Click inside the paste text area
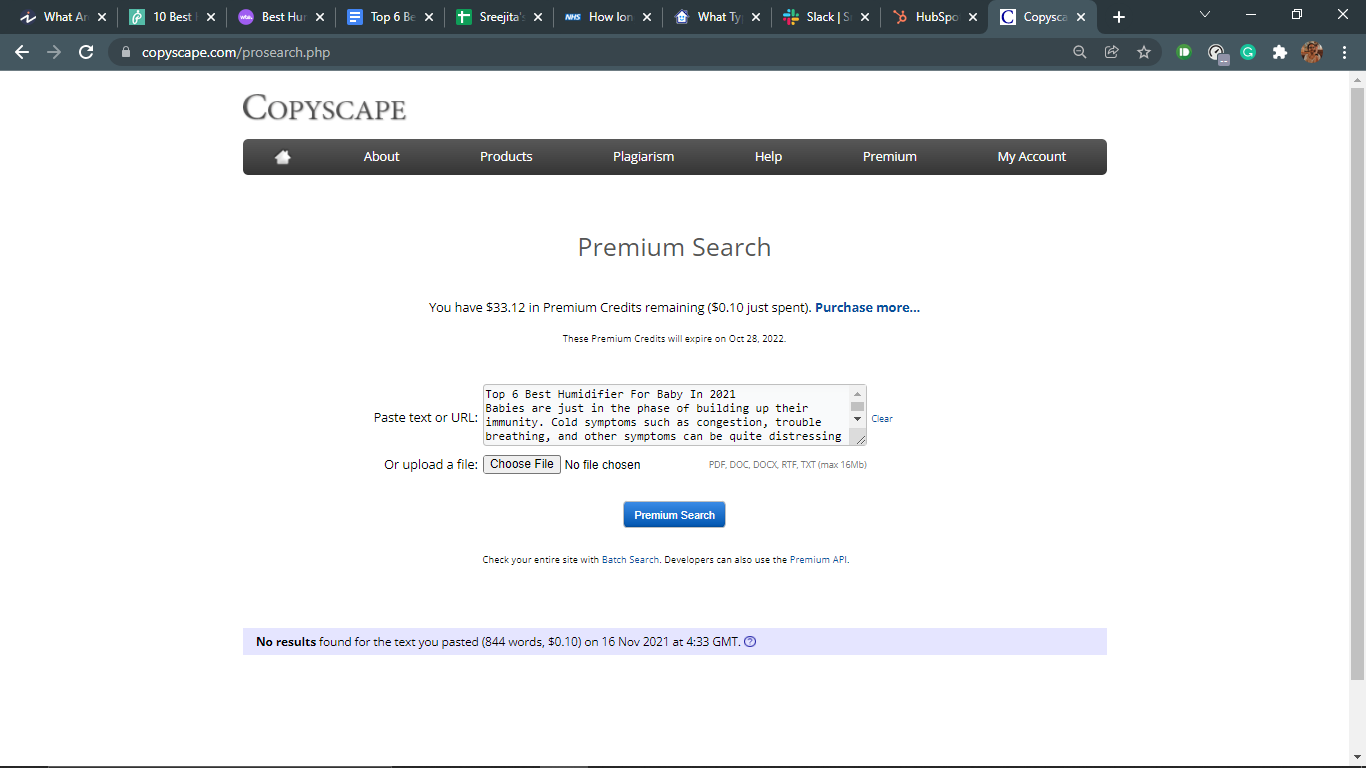 tap(666, 415)
